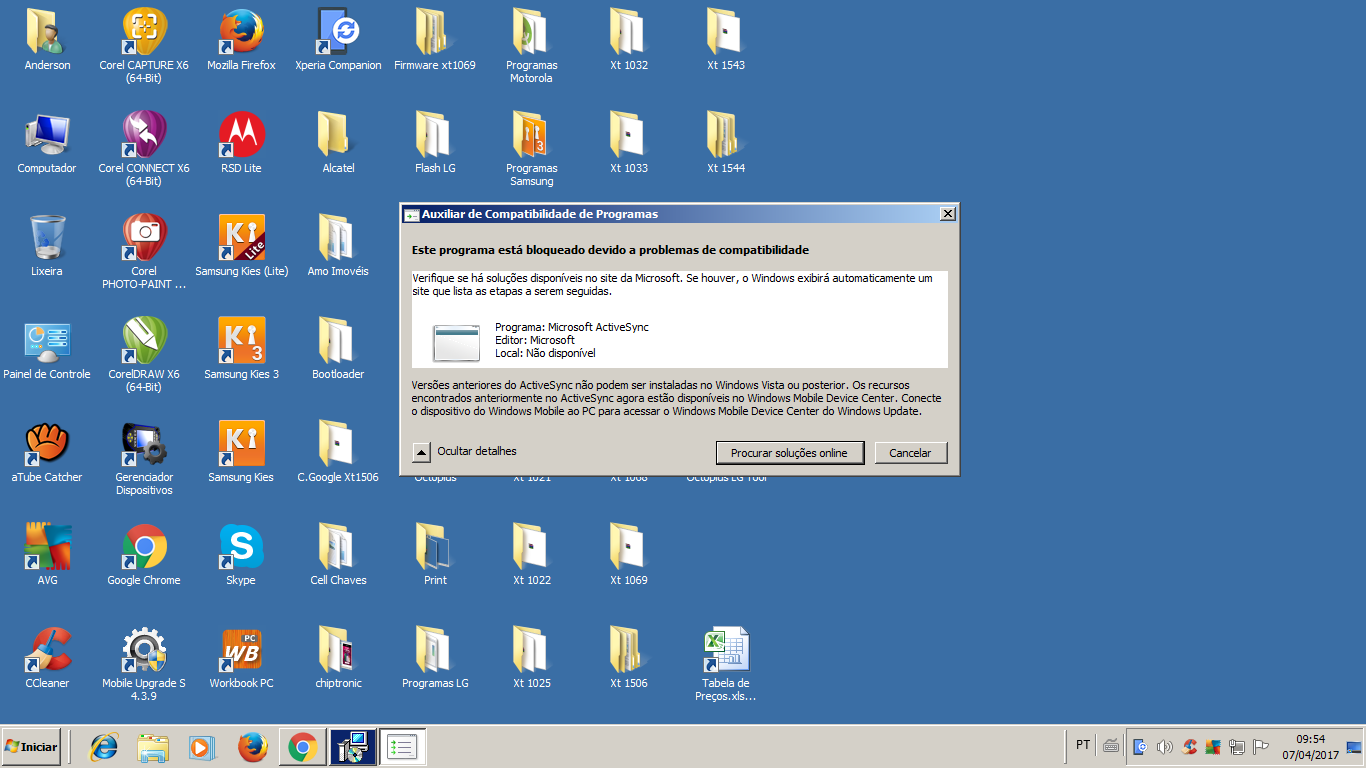Open Xt 1544 folder
This screenshot has width=1366, height=768.
click(726, 143)
